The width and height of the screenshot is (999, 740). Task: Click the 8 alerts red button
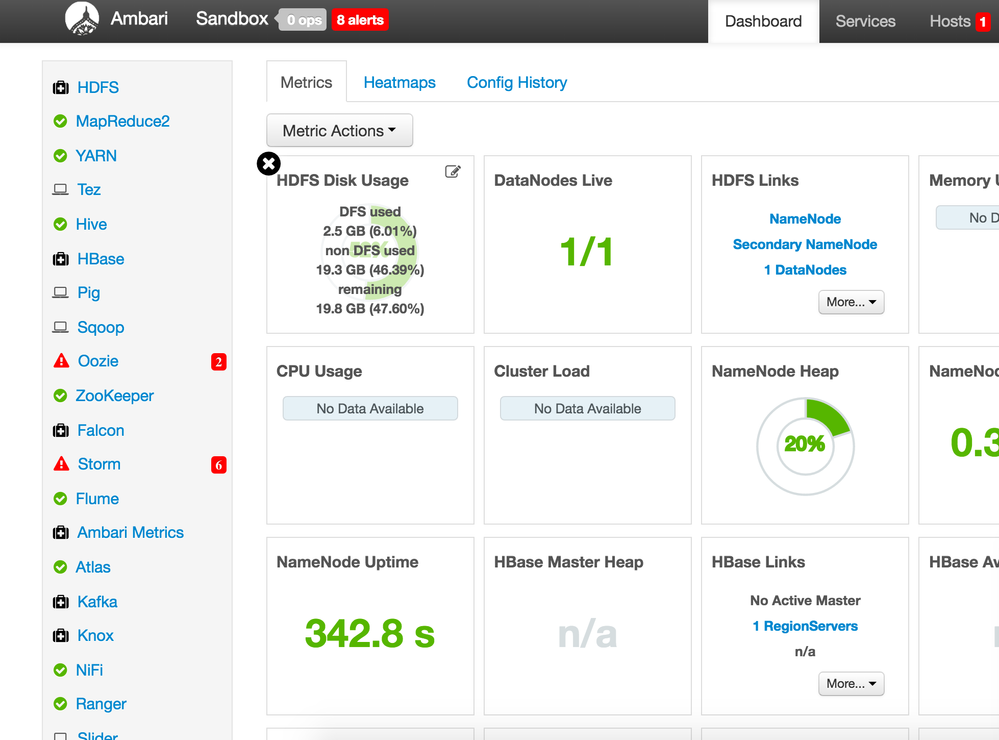360,20
